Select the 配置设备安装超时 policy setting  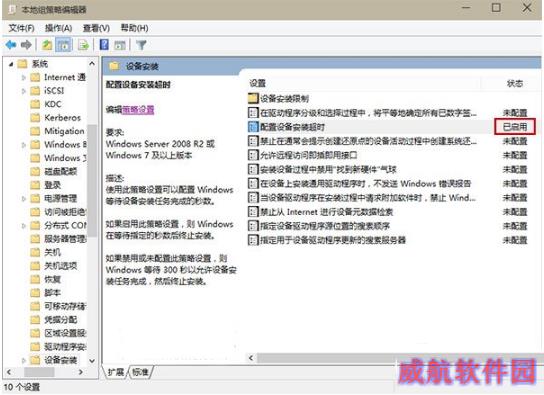pos(388,127)
